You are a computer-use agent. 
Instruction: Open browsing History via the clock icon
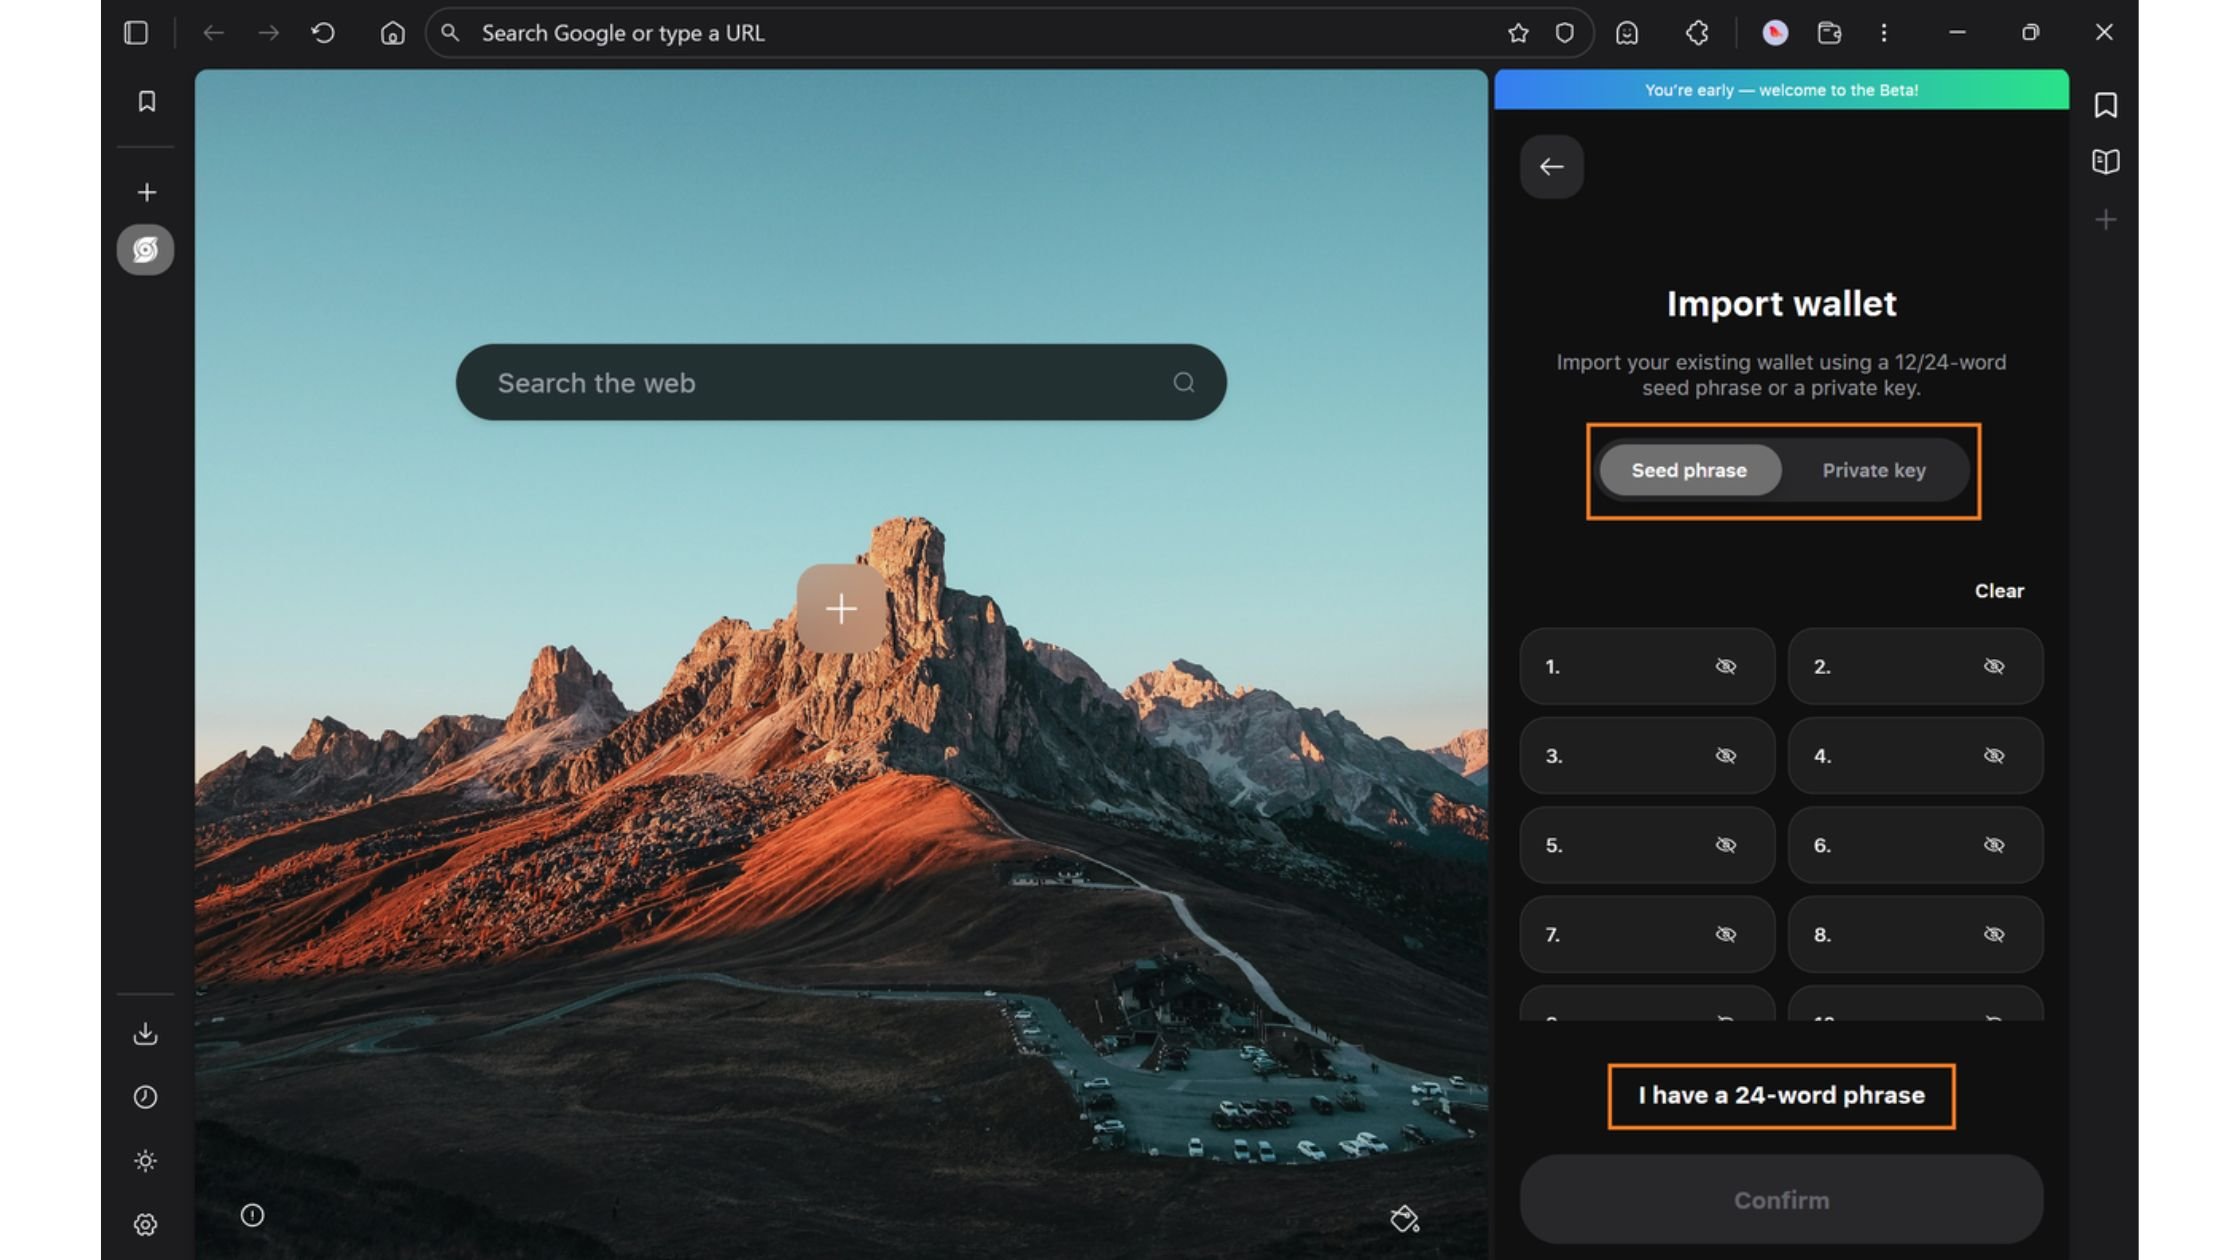point(146,1097)
